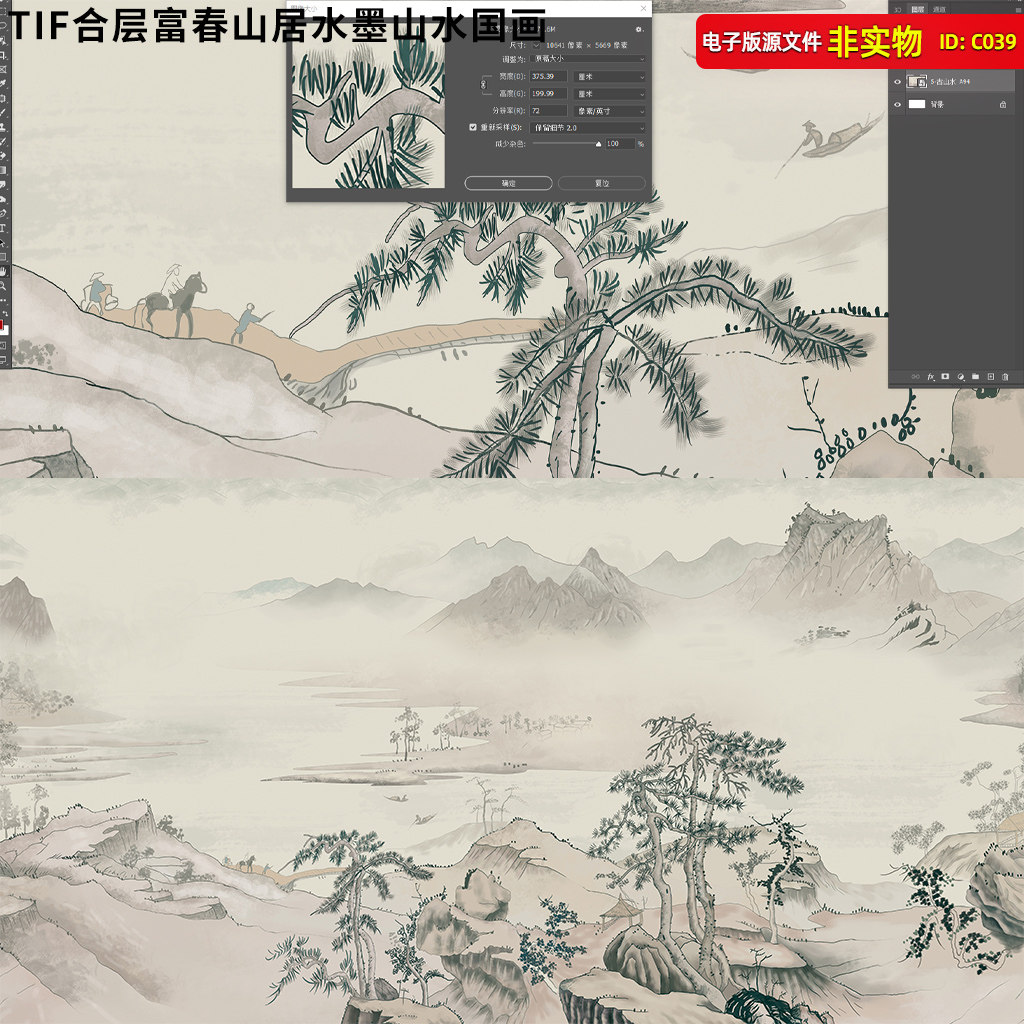
Task: Select the Brush tool
Action: [3, 113]
